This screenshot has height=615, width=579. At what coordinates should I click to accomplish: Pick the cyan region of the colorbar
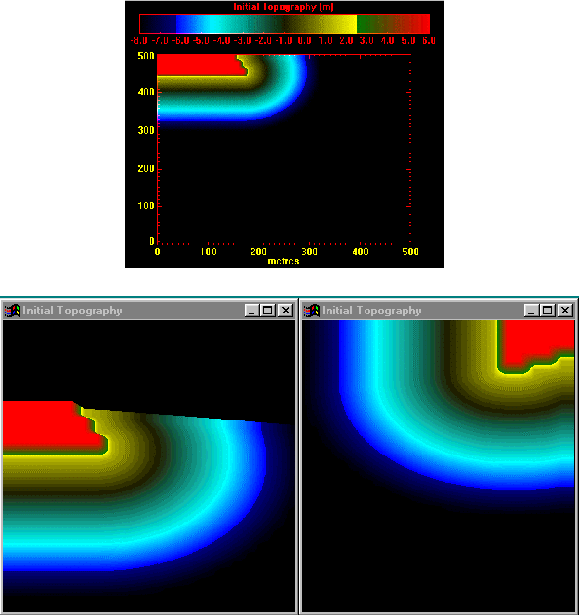tap(210, 24)
